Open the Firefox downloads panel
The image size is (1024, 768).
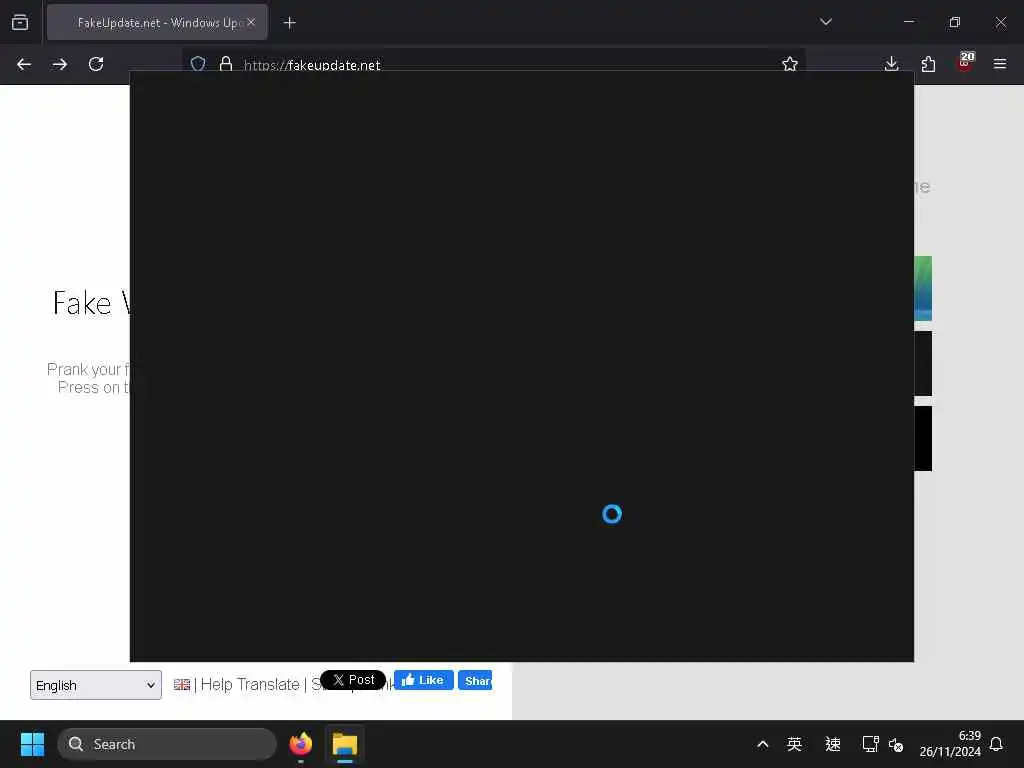(891, 64)
